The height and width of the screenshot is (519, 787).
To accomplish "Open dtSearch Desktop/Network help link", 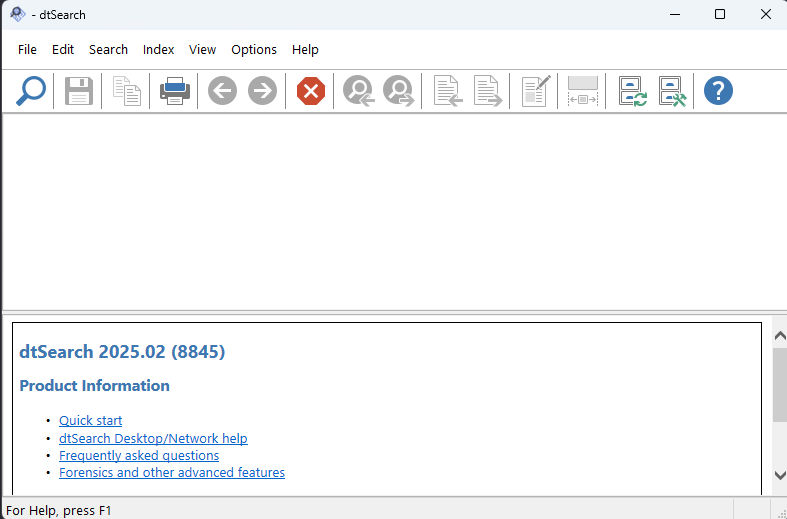I will (x=153, y=439).
